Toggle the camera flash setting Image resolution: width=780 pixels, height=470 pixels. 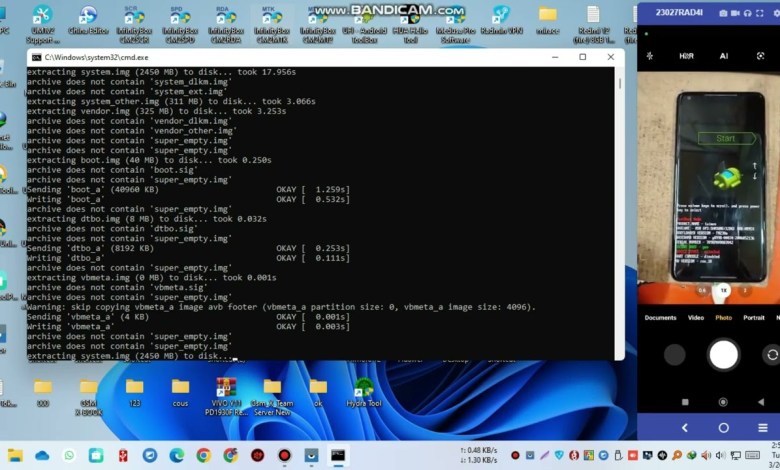point(649,56)
